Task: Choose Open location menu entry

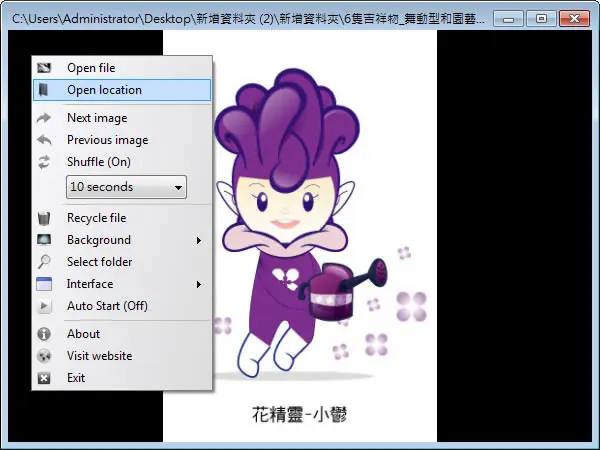Action: coord(122,90)
